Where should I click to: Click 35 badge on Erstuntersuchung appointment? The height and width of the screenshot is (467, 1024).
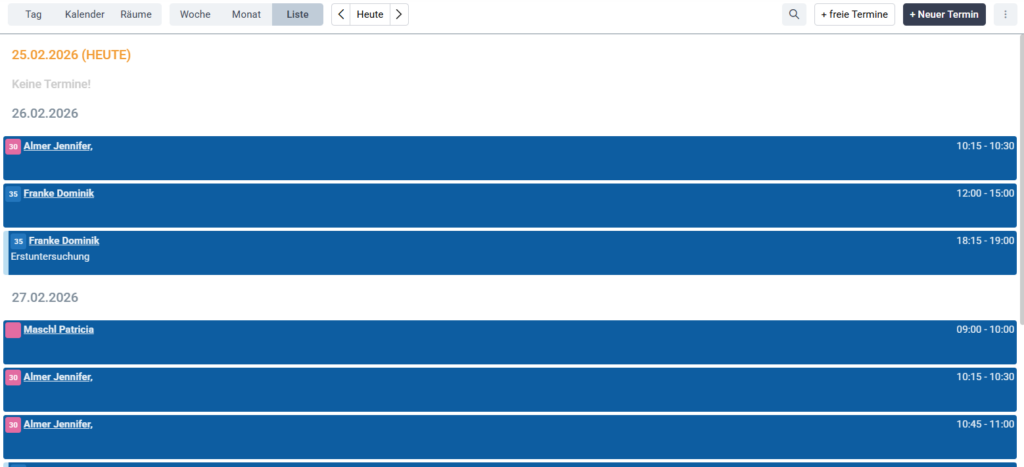click(18, 241)
